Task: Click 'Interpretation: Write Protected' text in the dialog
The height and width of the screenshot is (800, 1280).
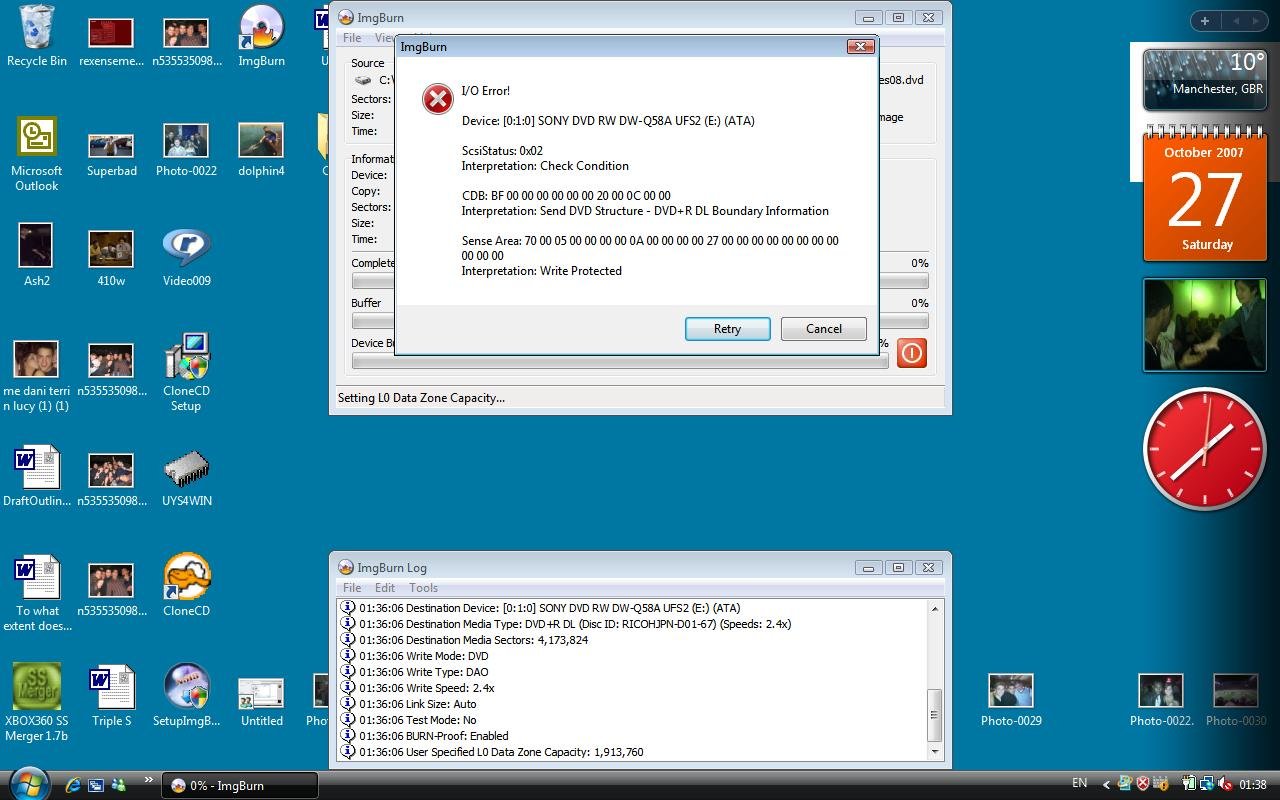Action: coord(541,271)
